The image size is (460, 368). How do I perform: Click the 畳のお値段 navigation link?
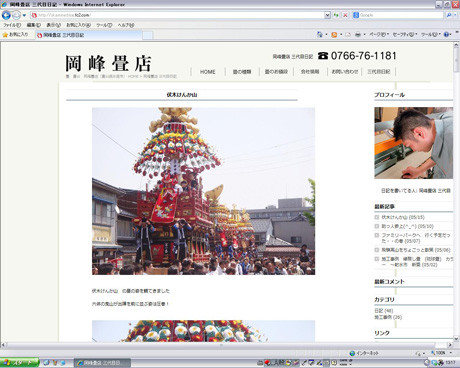click(276, 72)
